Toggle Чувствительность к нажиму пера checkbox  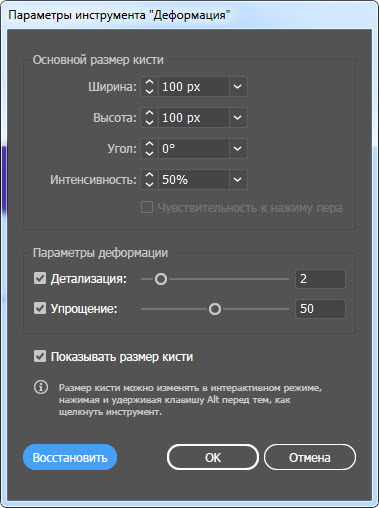pyautogui.click(x=147, y=207)
